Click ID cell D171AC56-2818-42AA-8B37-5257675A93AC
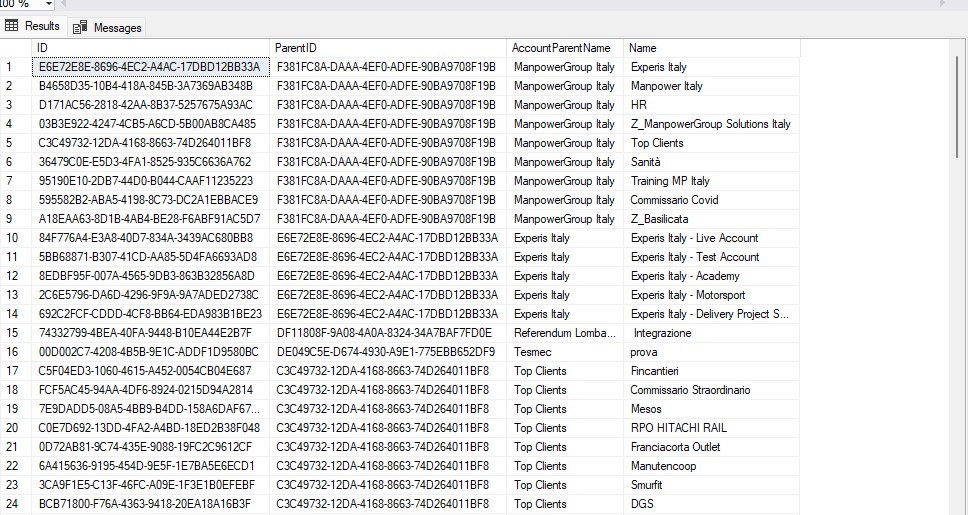The image size is (968, 515). click(151, 105)
